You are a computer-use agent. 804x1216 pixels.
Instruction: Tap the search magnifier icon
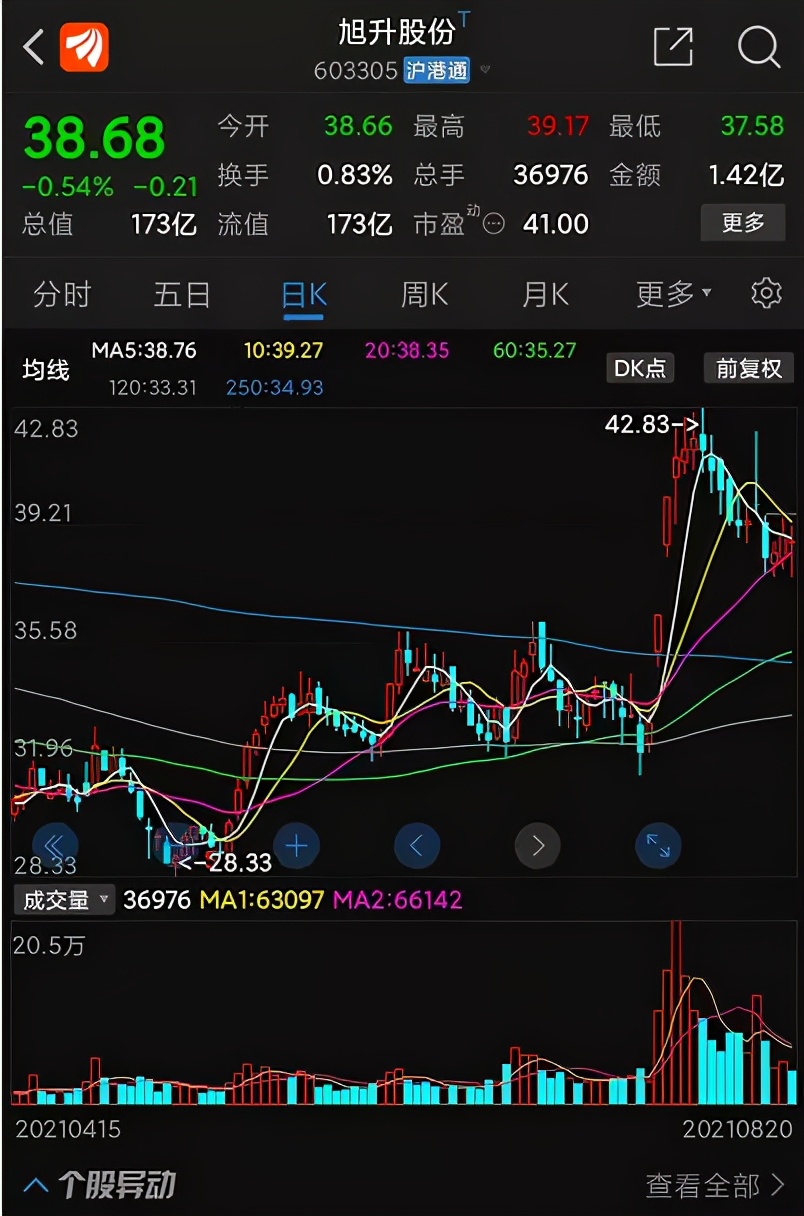pyautogui.click(x=759, y=46)
